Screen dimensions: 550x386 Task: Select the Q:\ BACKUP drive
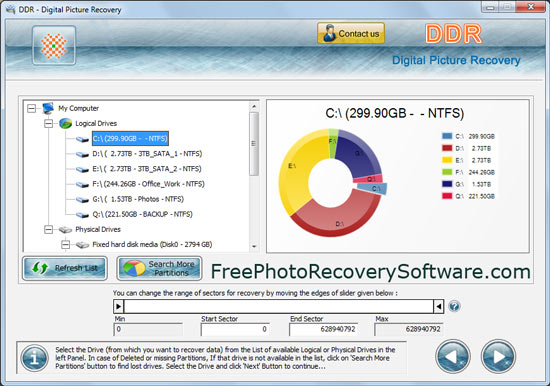pos(142,214)
